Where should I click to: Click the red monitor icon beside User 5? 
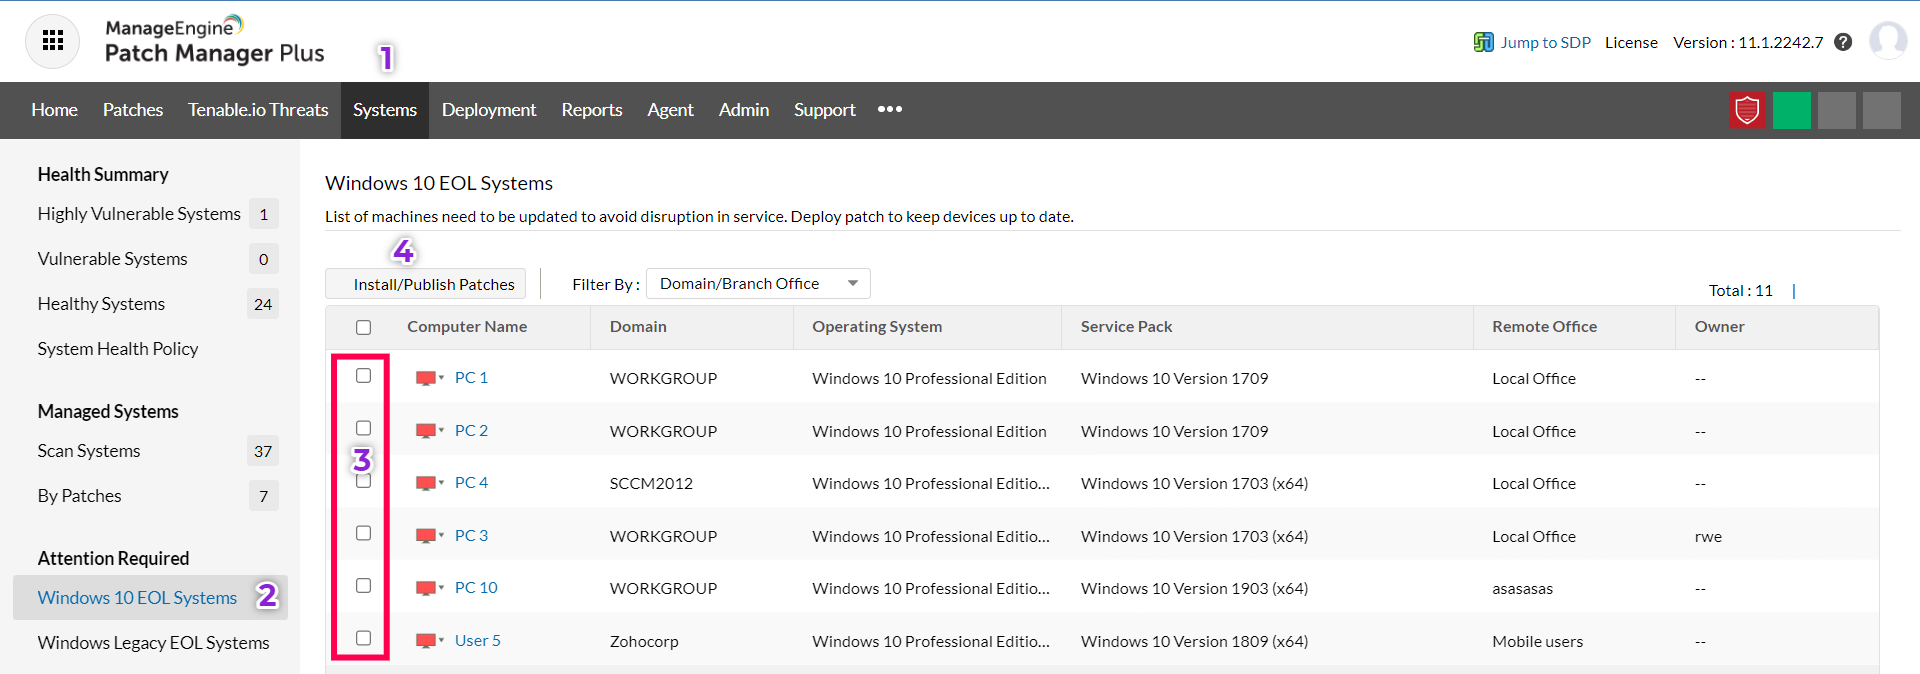click(426, 641)
